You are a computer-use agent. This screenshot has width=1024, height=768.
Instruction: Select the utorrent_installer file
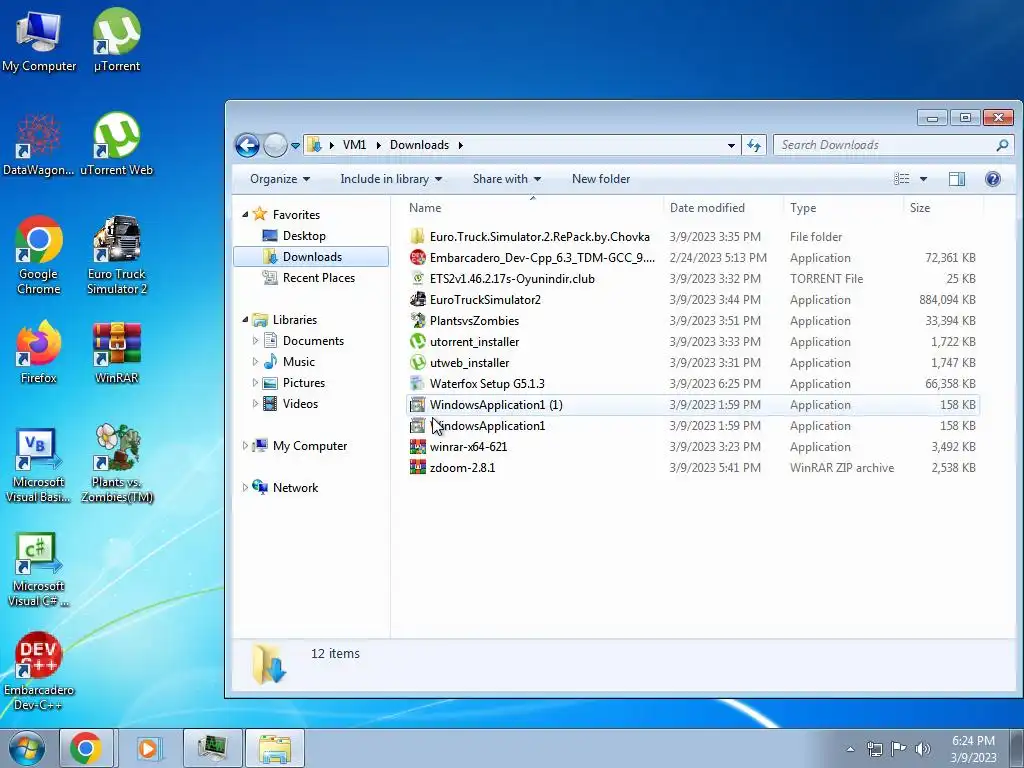point(692,342)
